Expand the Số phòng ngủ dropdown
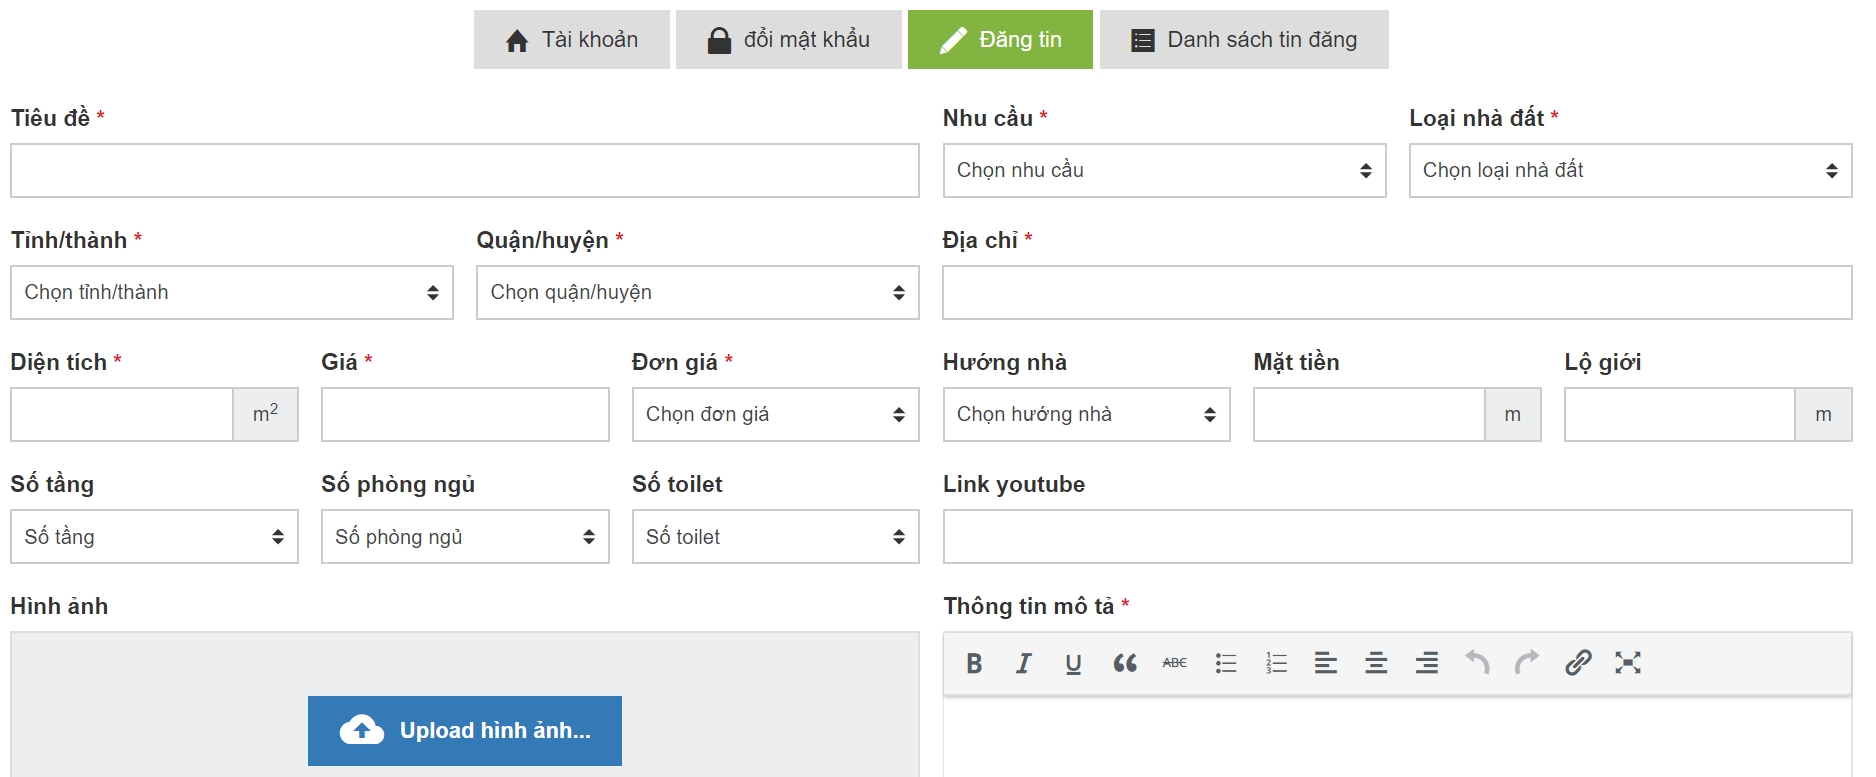1876x777 pixels. [465, 537]
